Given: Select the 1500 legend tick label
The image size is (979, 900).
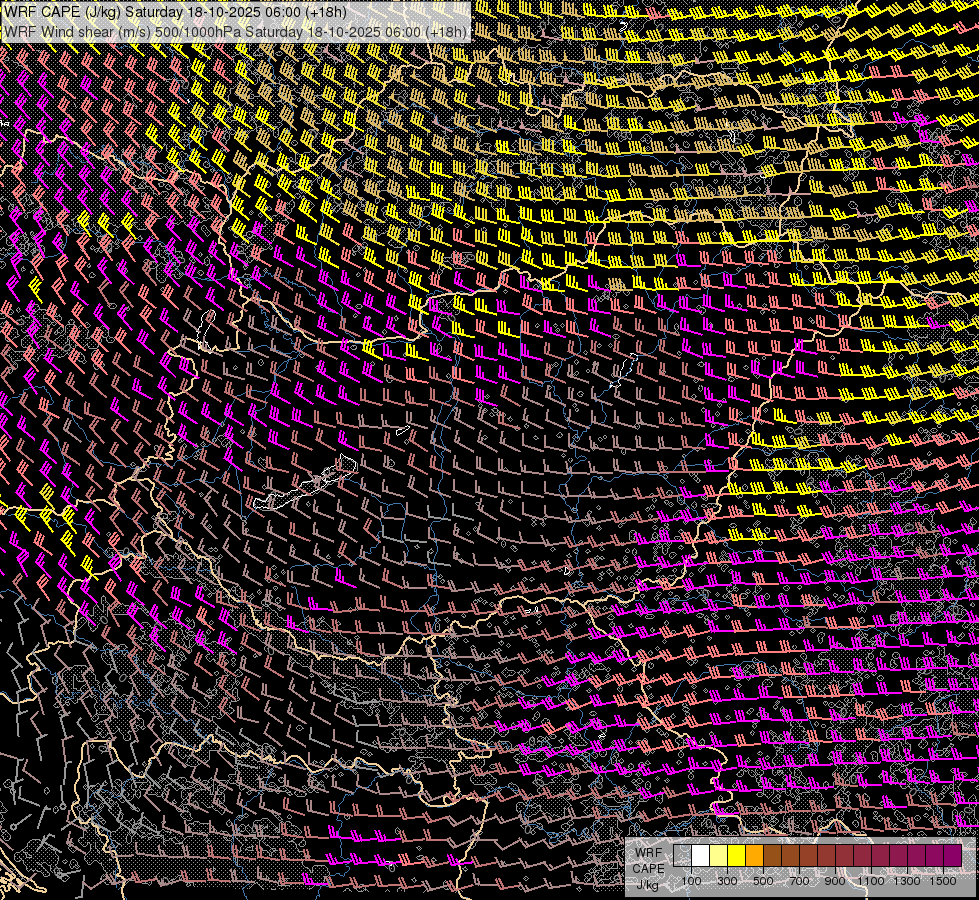Looking at the screenshot, I should point(943,881).
